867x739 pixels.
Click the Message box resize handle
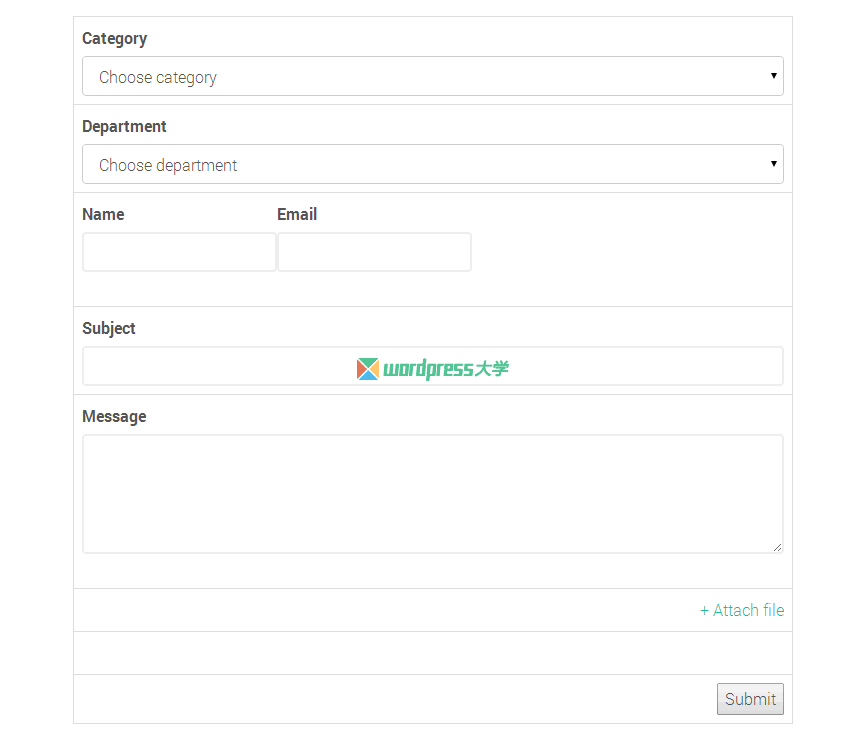777,547
